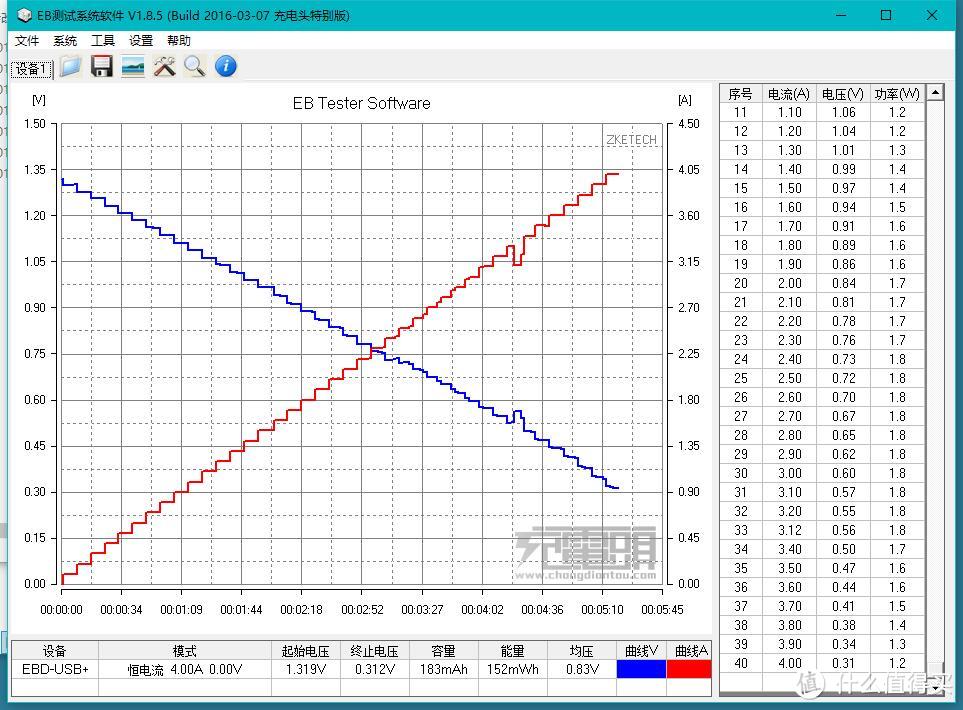
Task: Click the [A] axis unit label
Action: point(684,100)
